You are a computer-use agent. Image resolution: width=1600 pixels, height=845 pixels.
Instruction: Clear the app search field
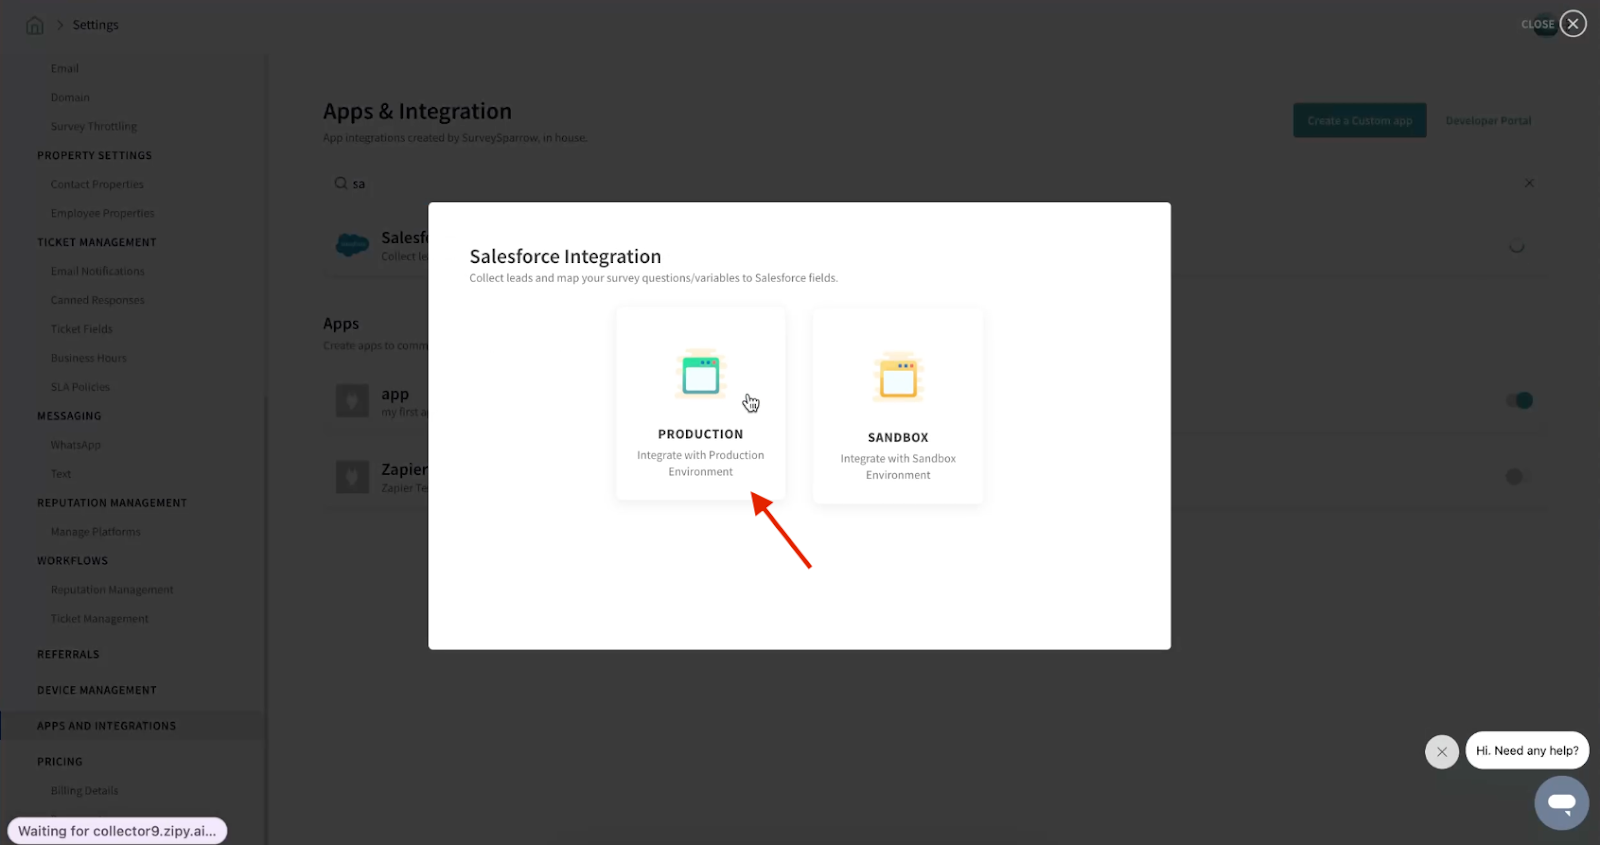[x=1528, y=183]
